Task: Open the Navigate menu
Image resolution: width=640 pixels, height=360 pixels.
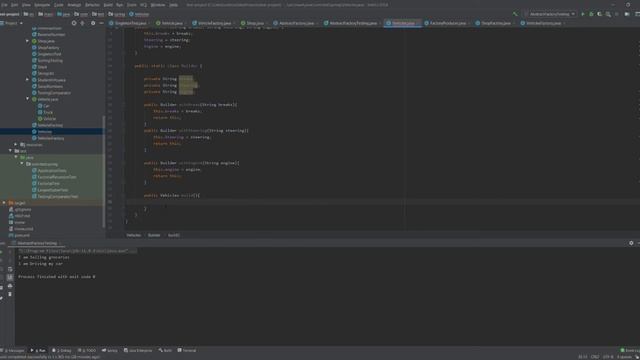Action: click(42, 5)
